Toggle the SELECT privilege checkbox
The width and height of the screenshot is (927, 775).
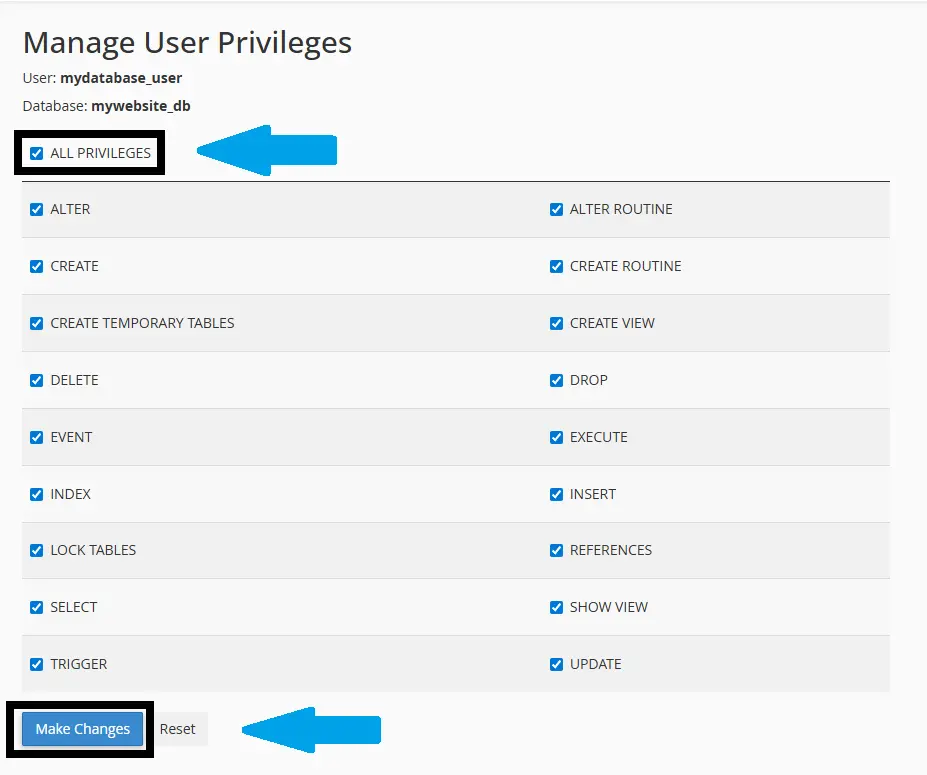pos(37,607)
